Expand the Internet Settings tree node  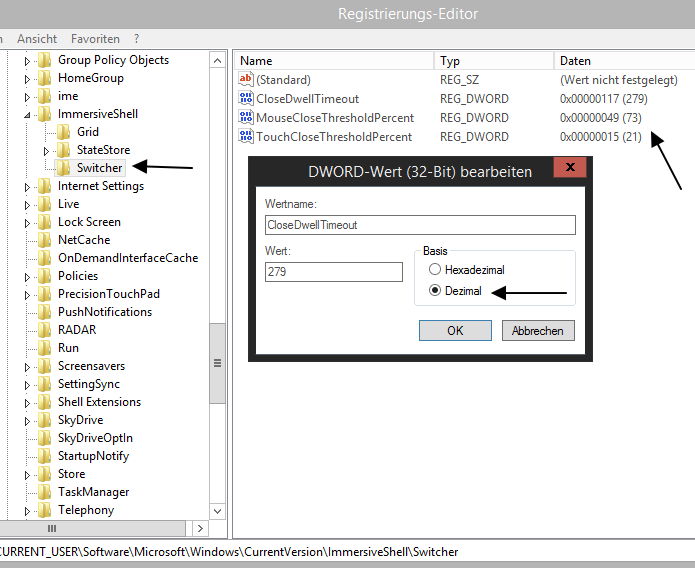(x=28, y=186)
